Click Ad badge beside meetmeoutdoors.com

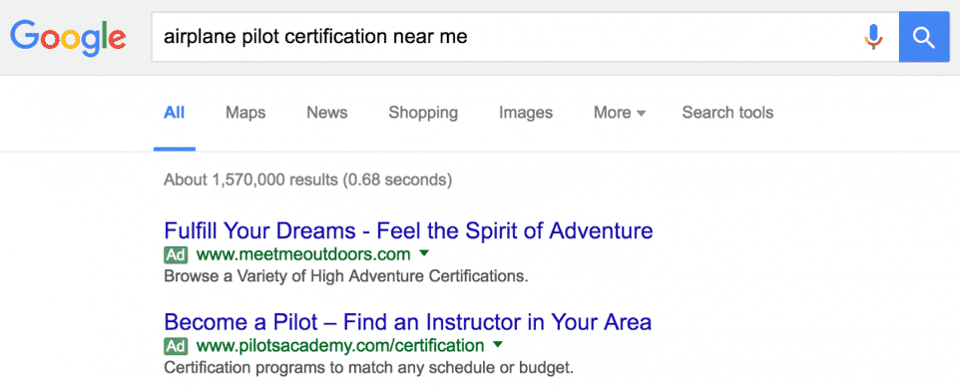176,254
